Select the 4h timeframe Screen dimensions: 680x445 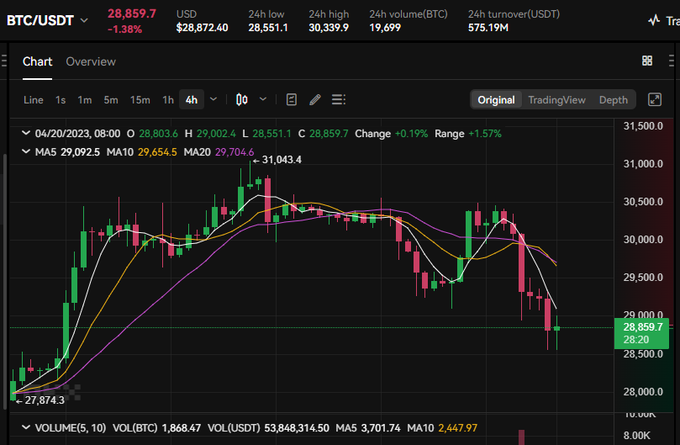point(191,100)
